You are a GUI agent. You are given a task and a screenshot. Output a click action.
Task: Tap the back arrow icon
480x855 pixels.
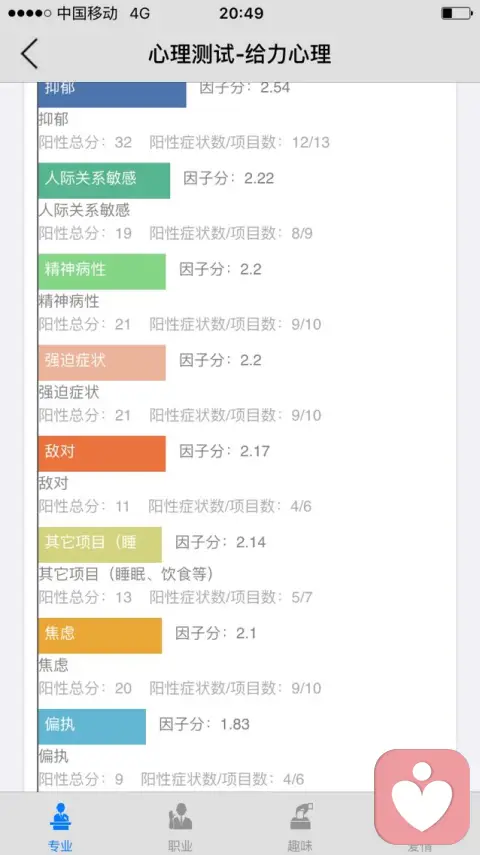click(29, 53)
